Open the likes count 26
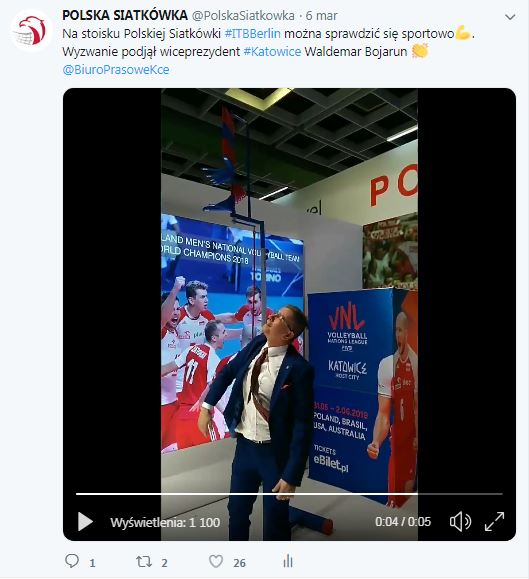The image size is (529, 579). pos(239,563)
